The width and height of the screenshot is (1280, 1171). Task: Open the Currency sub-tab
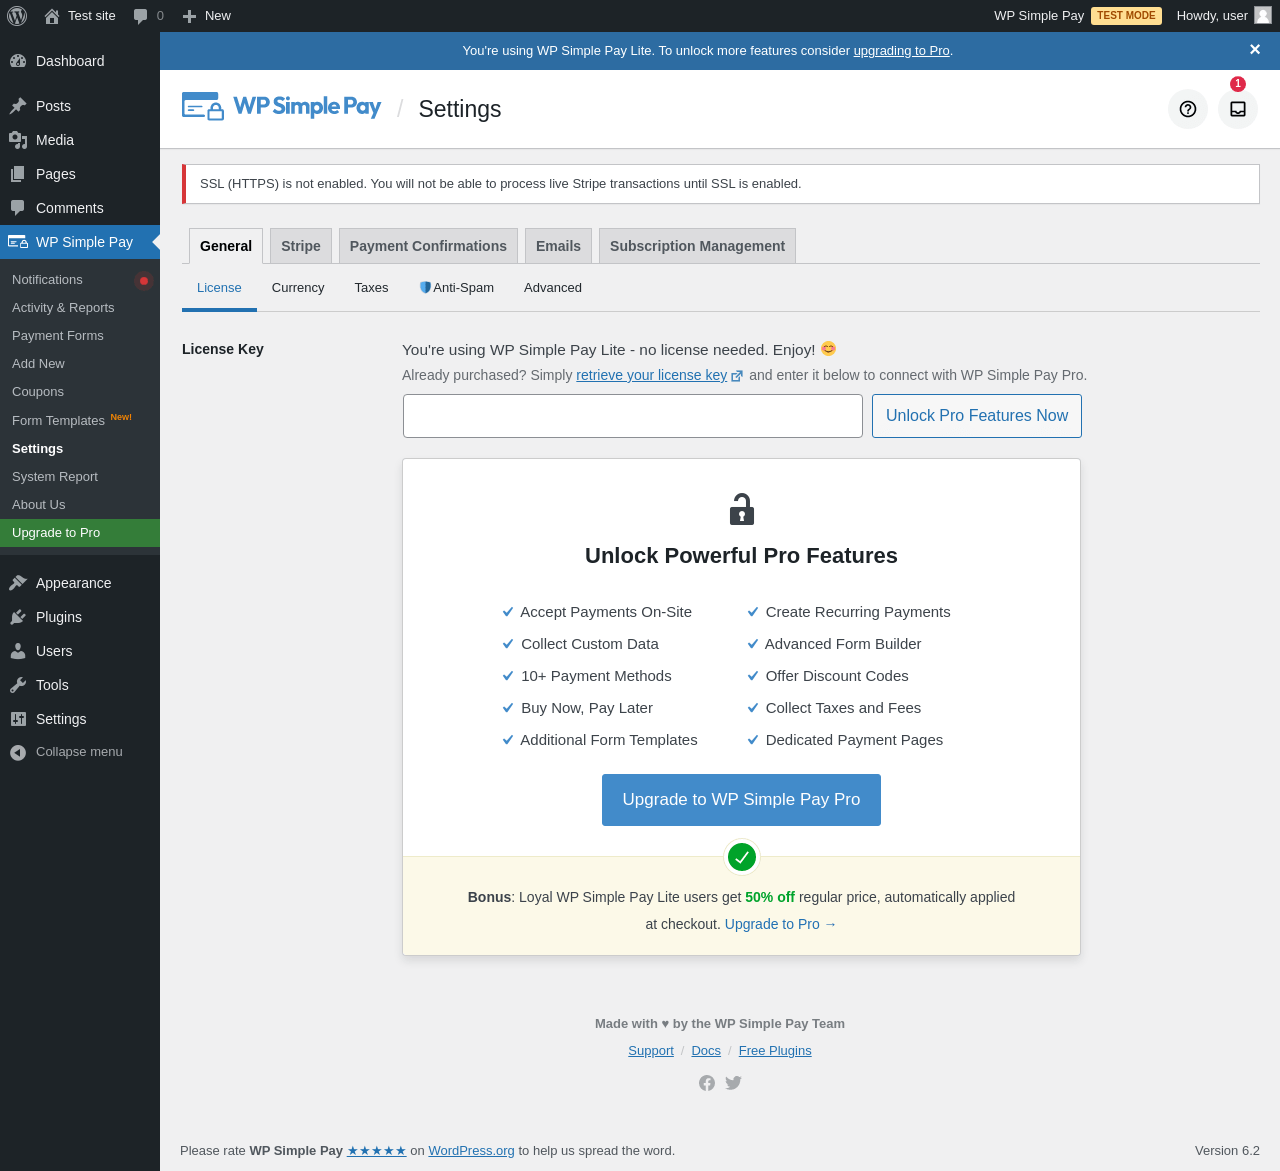coord(298,288)
